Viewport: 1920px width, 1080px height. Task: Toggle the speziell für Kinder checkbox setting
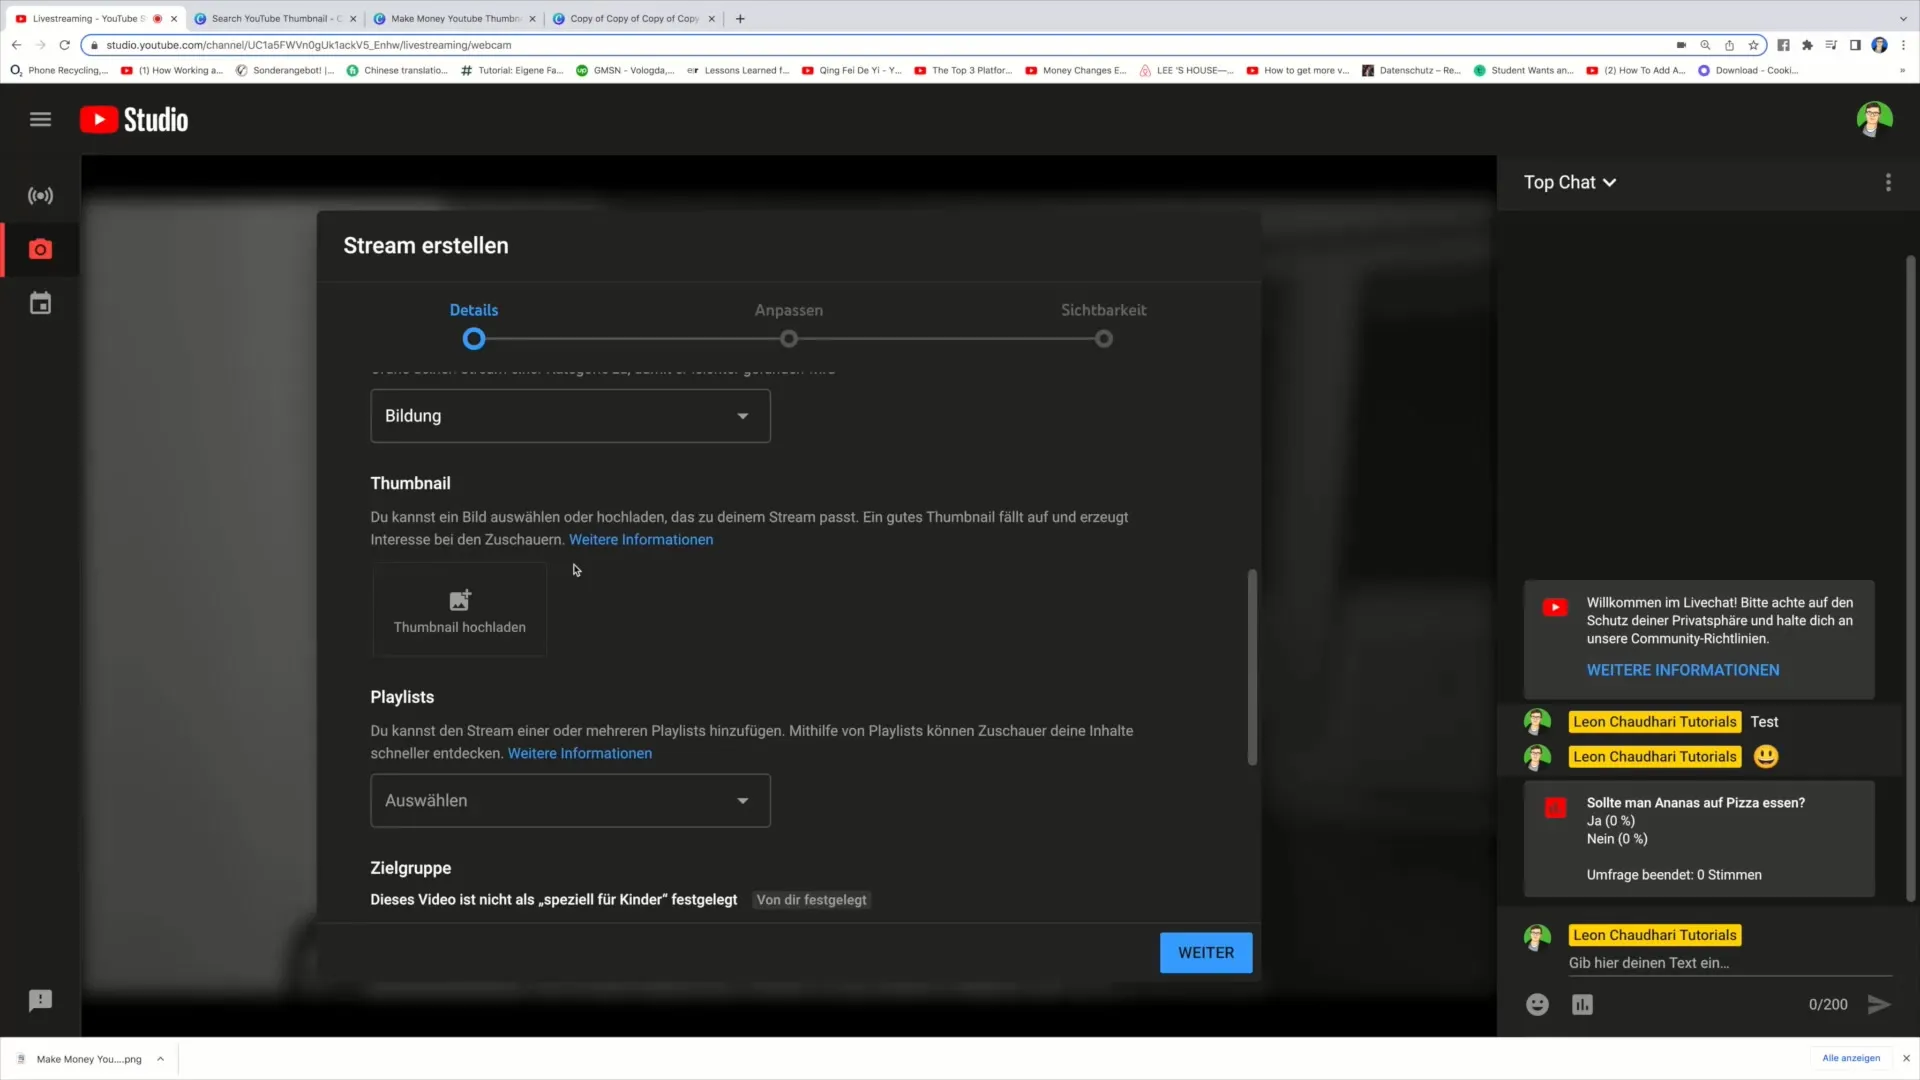[x=810, y=899]
